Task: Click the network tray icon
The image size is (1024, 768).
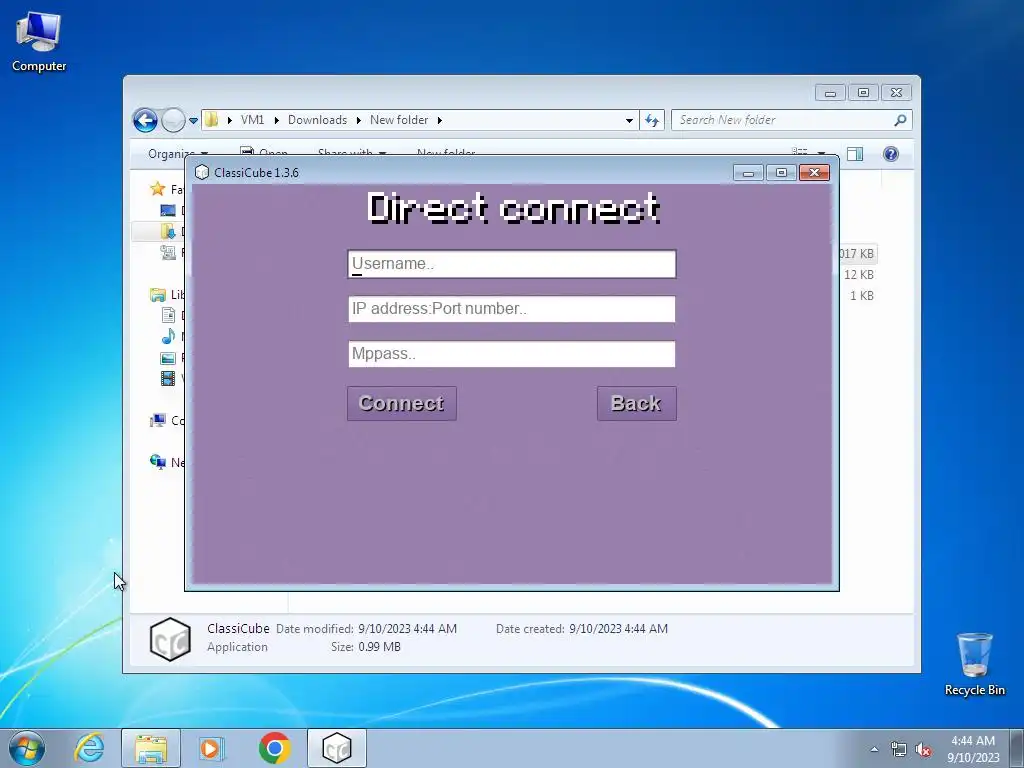Action: [x=899, y=750]
